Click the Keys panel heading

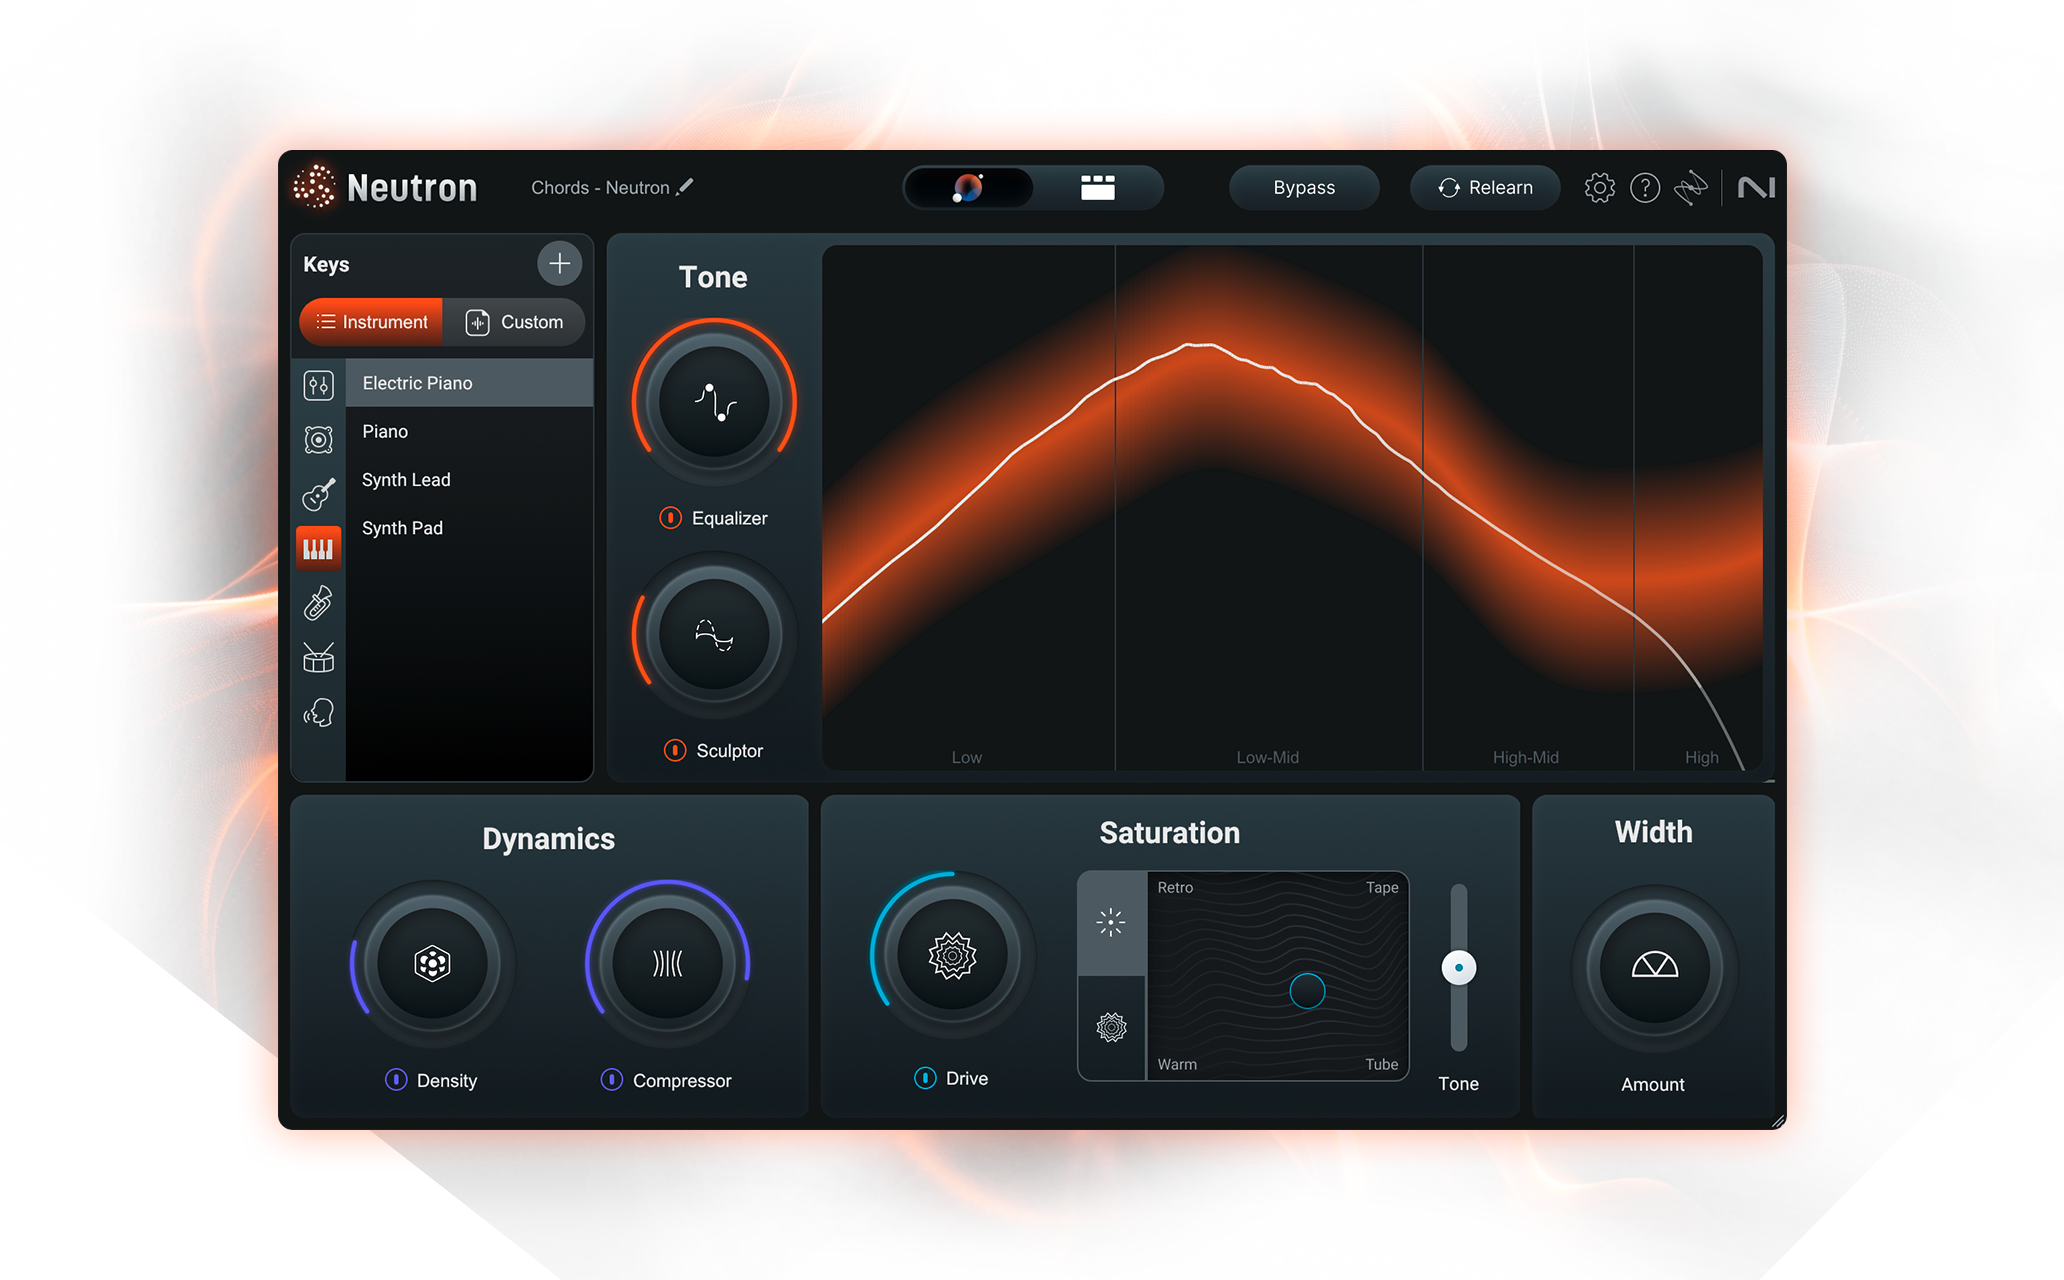tap(326, 264)
